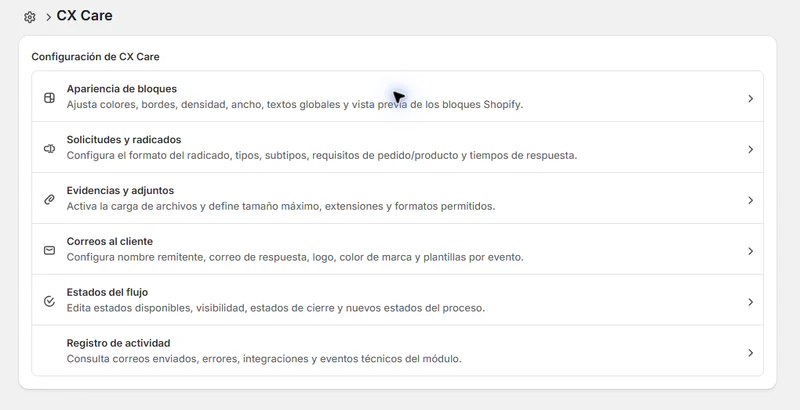Click description 'Configura el formato del radicado'
Screen dimensions: 800x410
tap(322, 156)
